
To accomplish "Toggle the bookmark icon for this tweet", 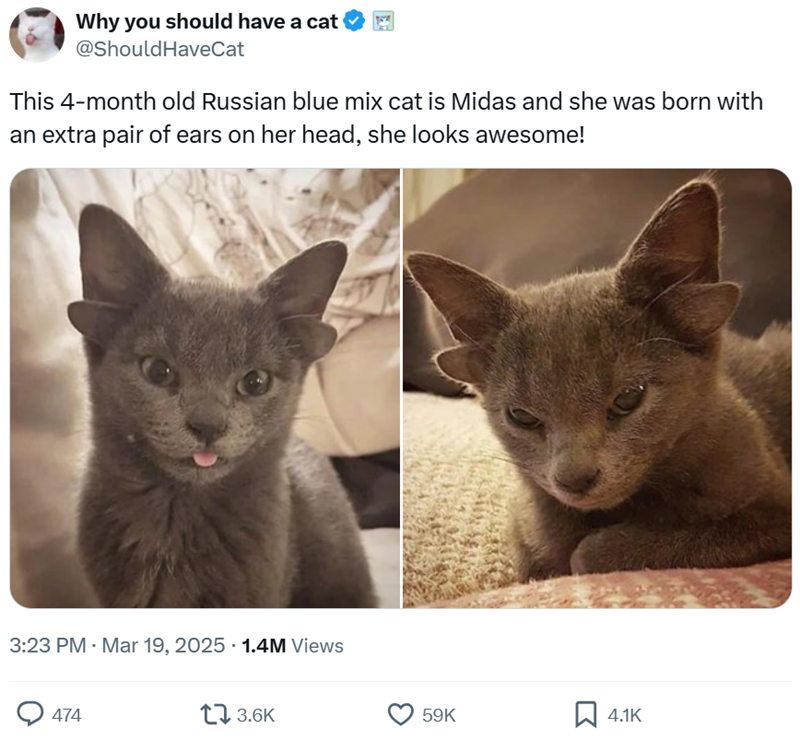I will tap(585, 714).
